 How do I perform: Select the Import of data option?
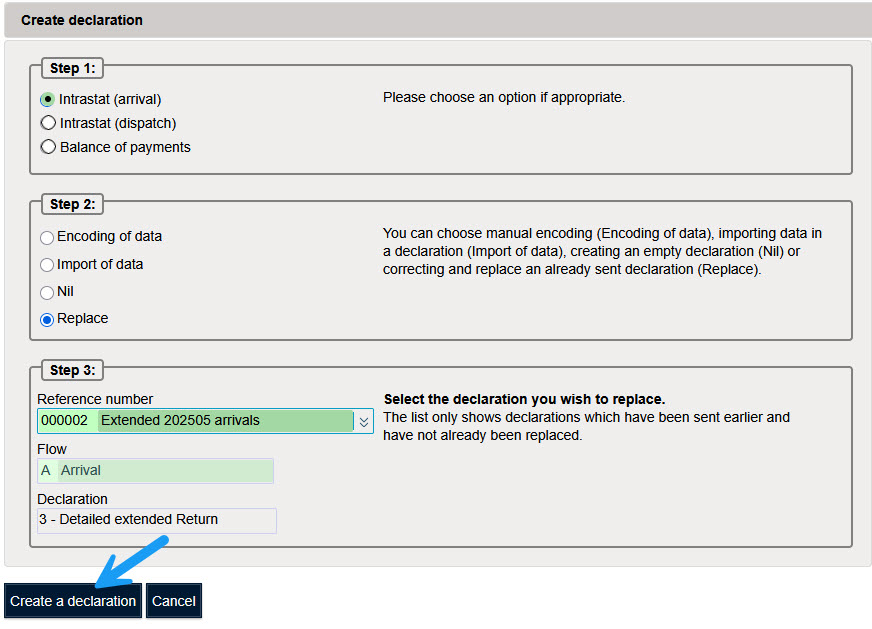pyautogui.click(x=47, y=265)
